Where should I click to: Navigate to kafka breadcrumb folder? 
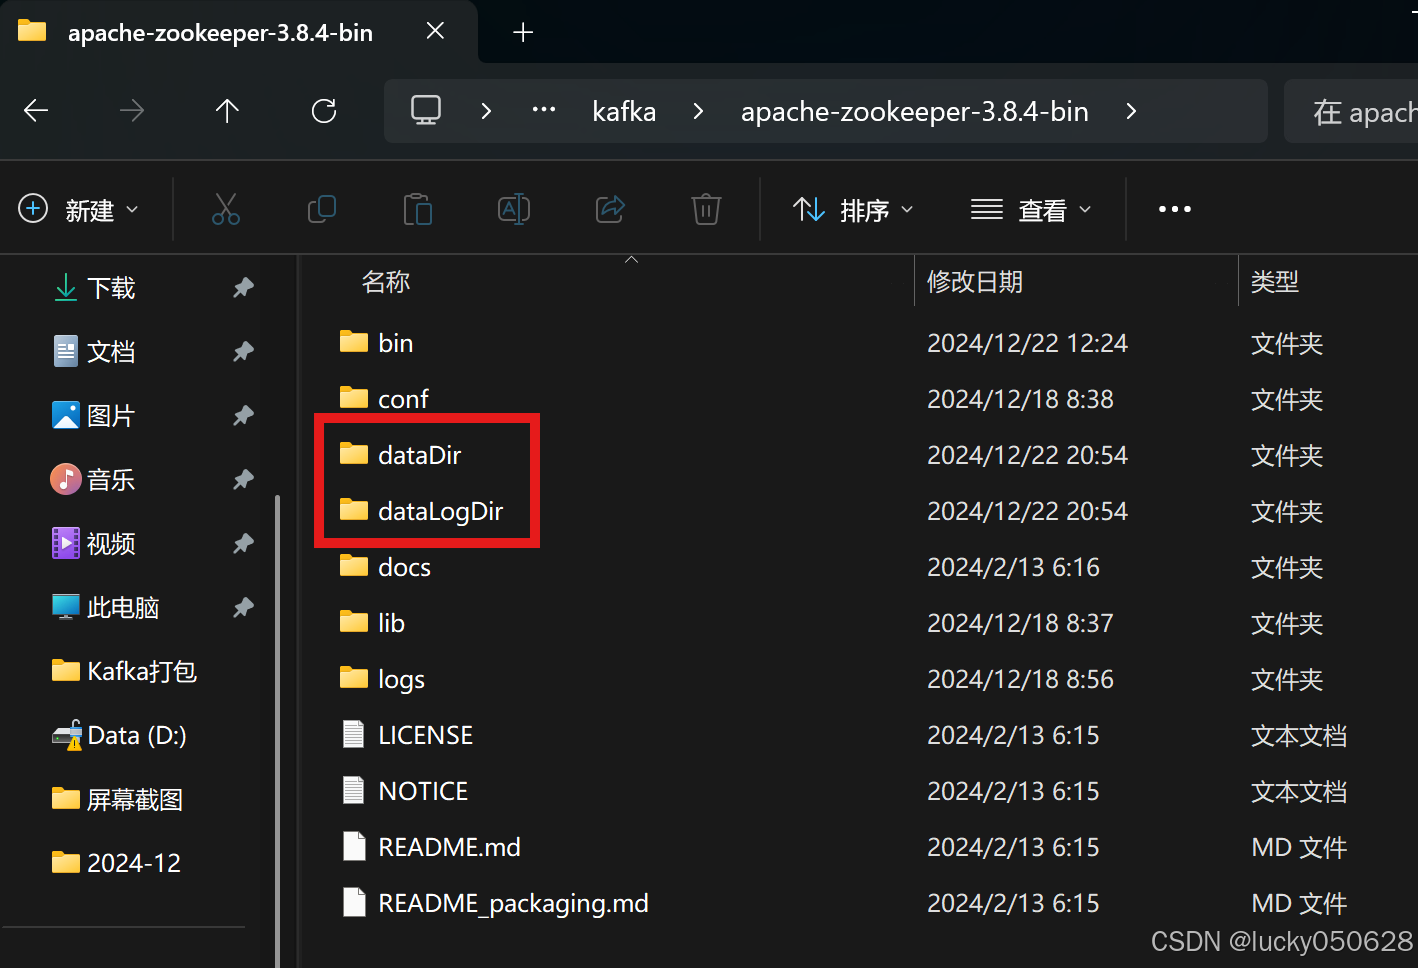pyautogui.click(x=624, y=111)
